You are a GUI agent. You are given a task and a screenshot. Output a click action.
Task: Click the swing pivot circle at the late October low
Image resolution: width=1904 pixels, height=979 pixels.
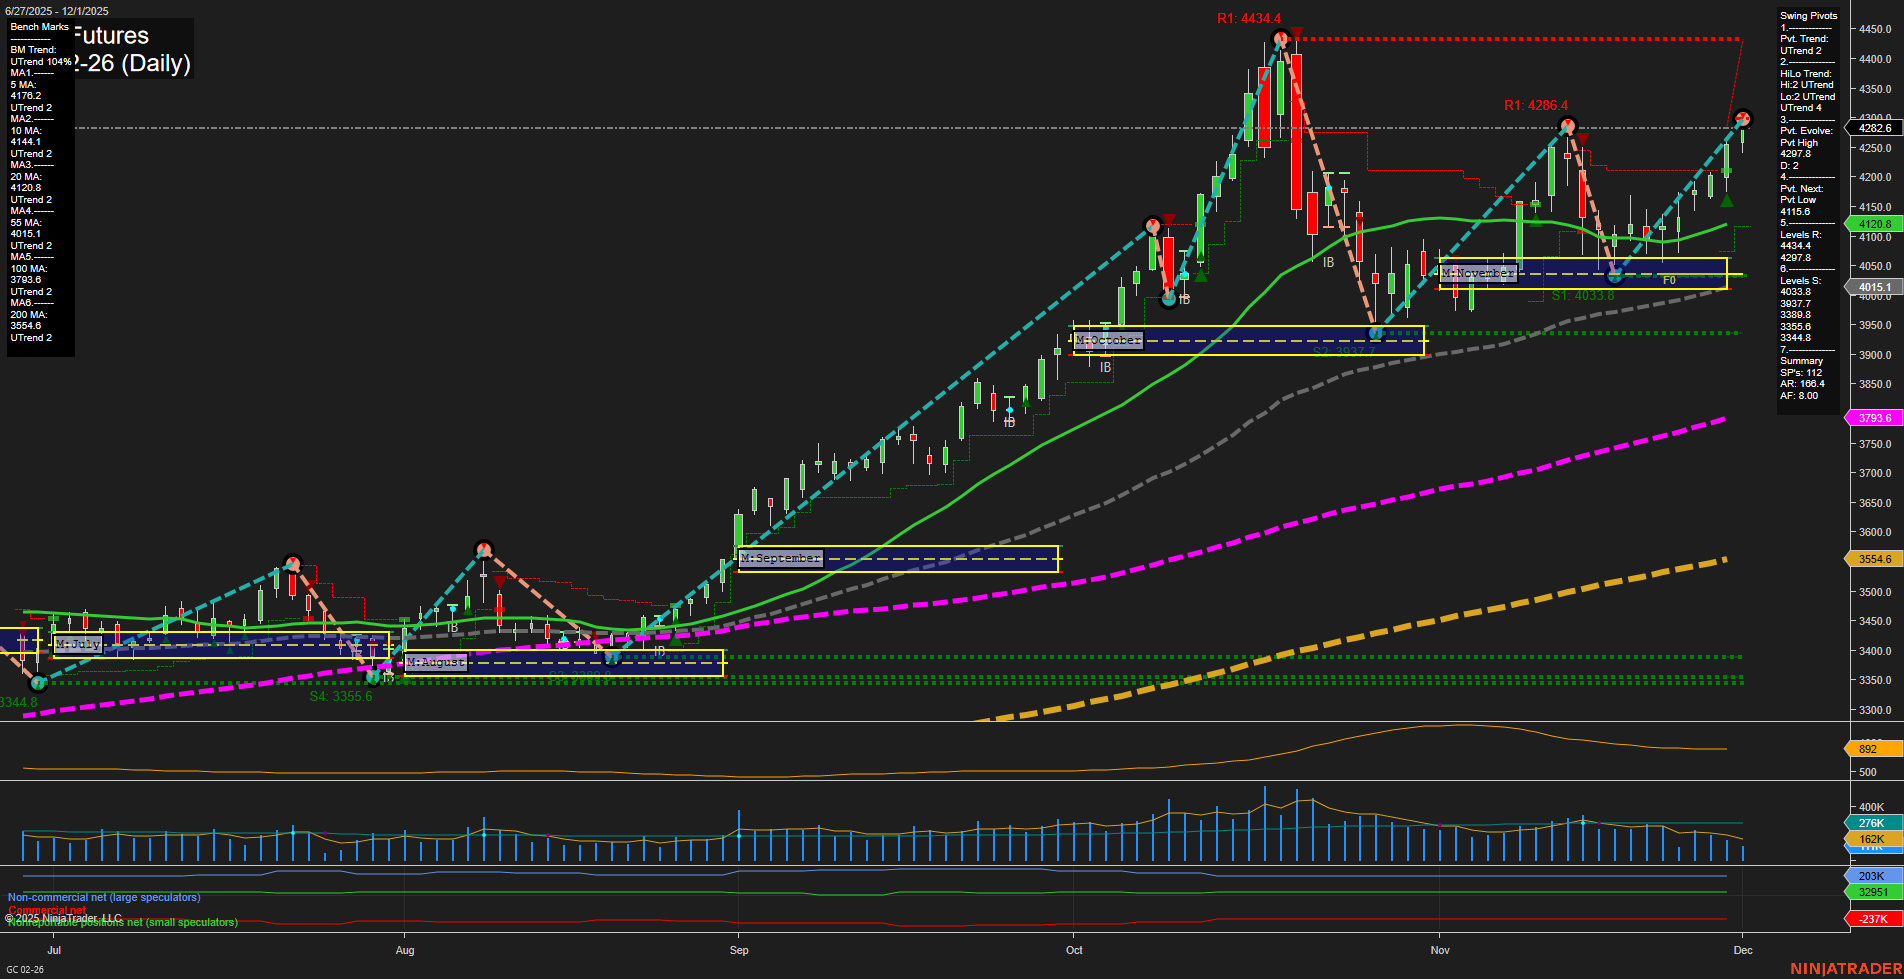coord(1376,332)
